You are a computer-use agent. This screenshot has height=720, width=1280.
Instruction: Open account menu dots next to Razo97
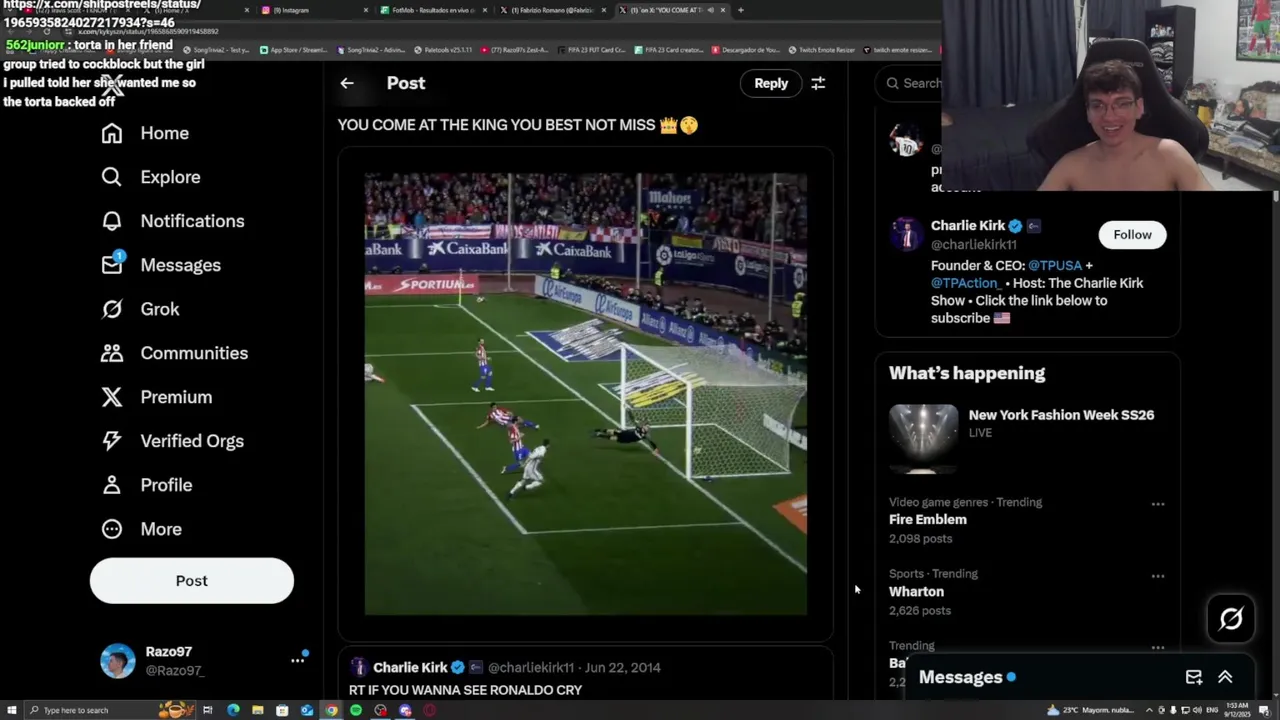pos(297,660)
